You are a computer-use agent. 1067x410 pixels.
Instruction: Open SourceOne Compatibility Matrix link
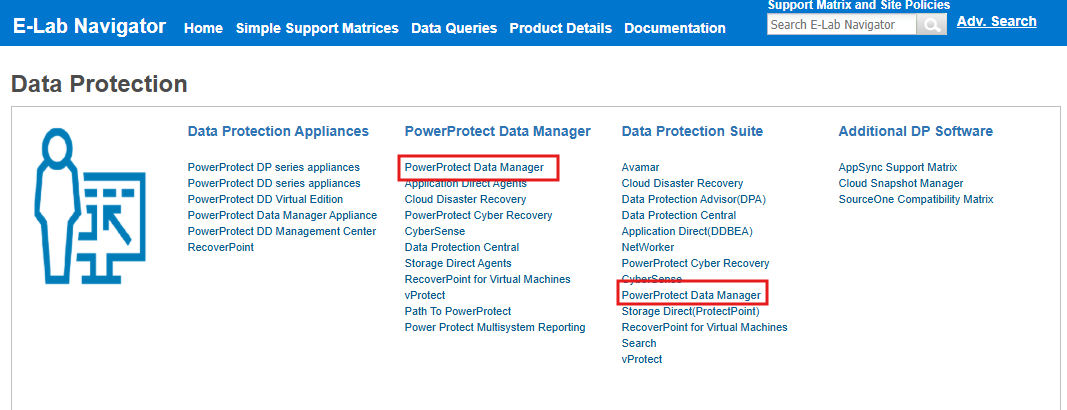tap(916, 199)
